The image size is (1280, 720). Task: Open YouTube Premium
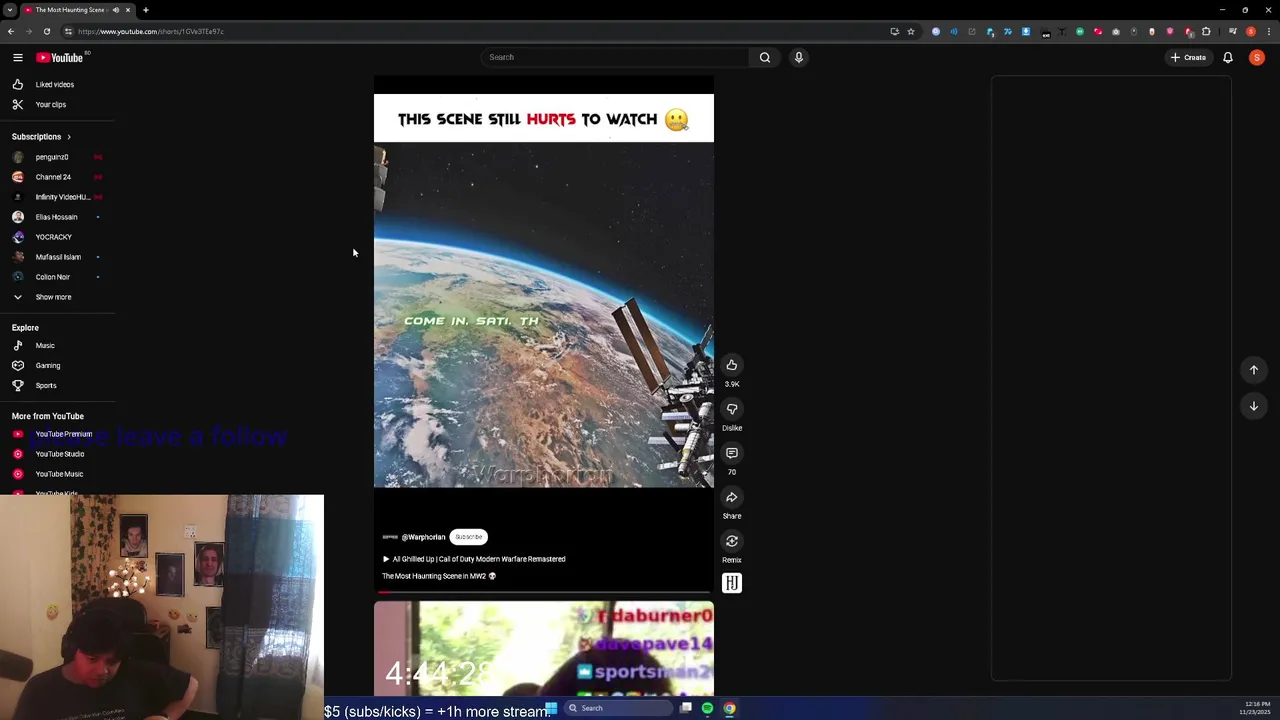click(64, 434)
